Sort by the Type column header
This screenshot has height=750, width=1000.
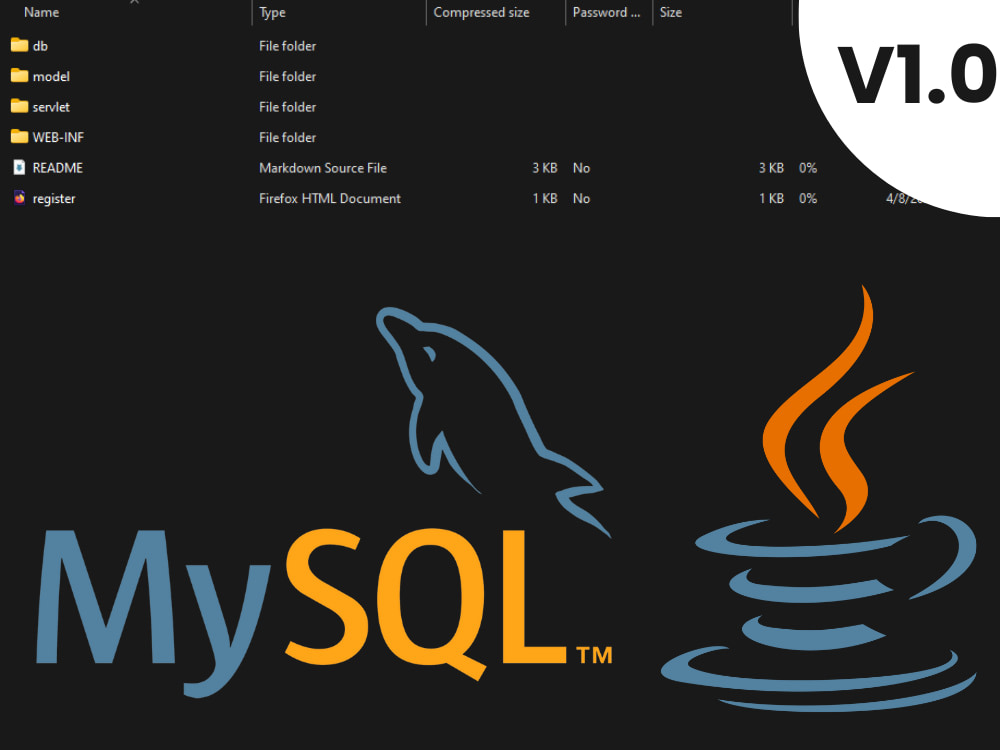(272, 13)
